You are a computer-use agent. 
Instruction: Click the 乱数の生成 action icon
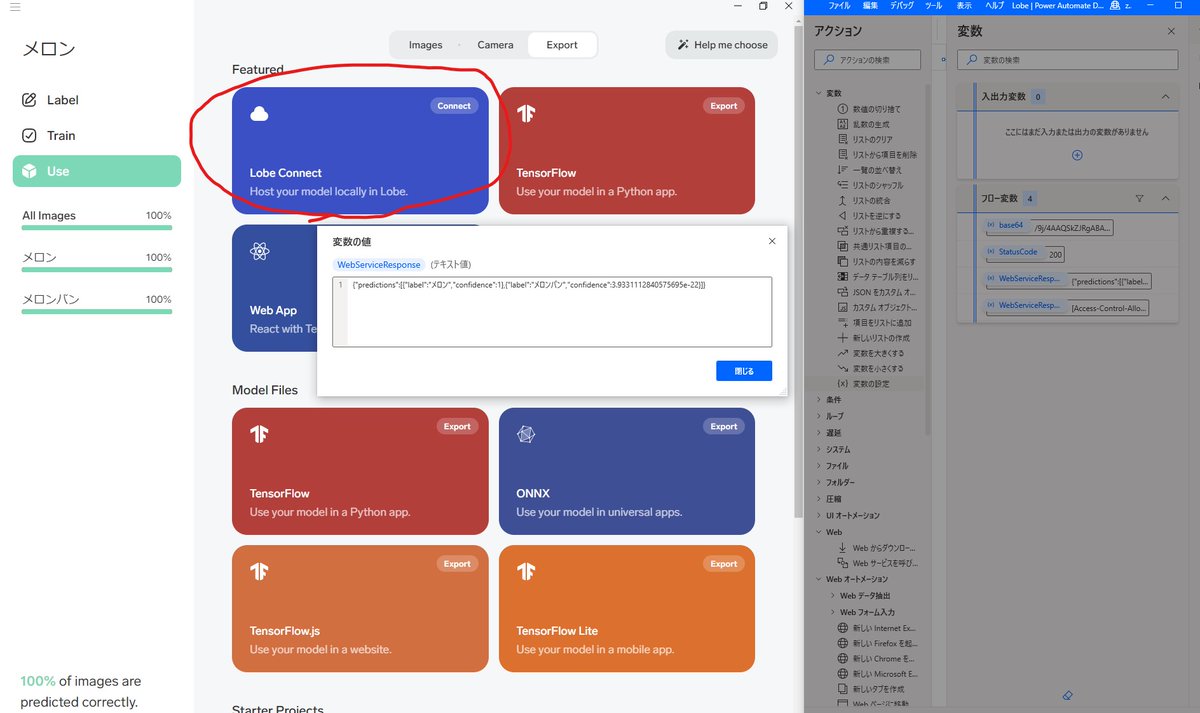click(x=843, y=124)
